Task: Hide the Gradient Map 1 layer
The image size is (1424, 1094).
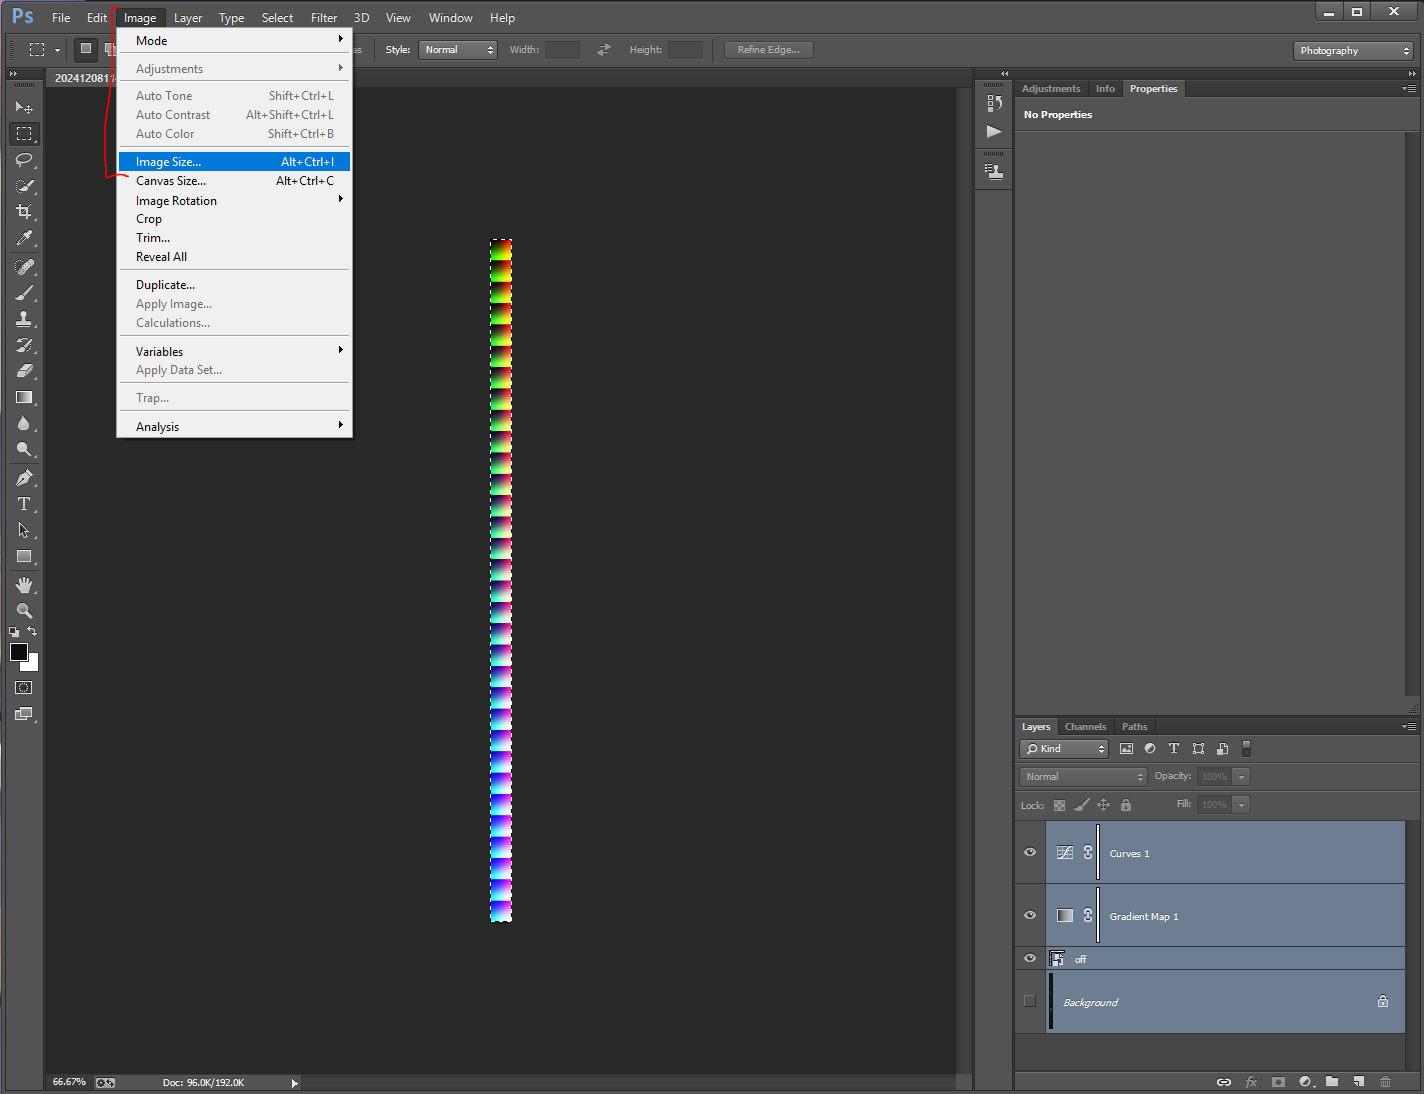Action: (x=1030, y=916)
